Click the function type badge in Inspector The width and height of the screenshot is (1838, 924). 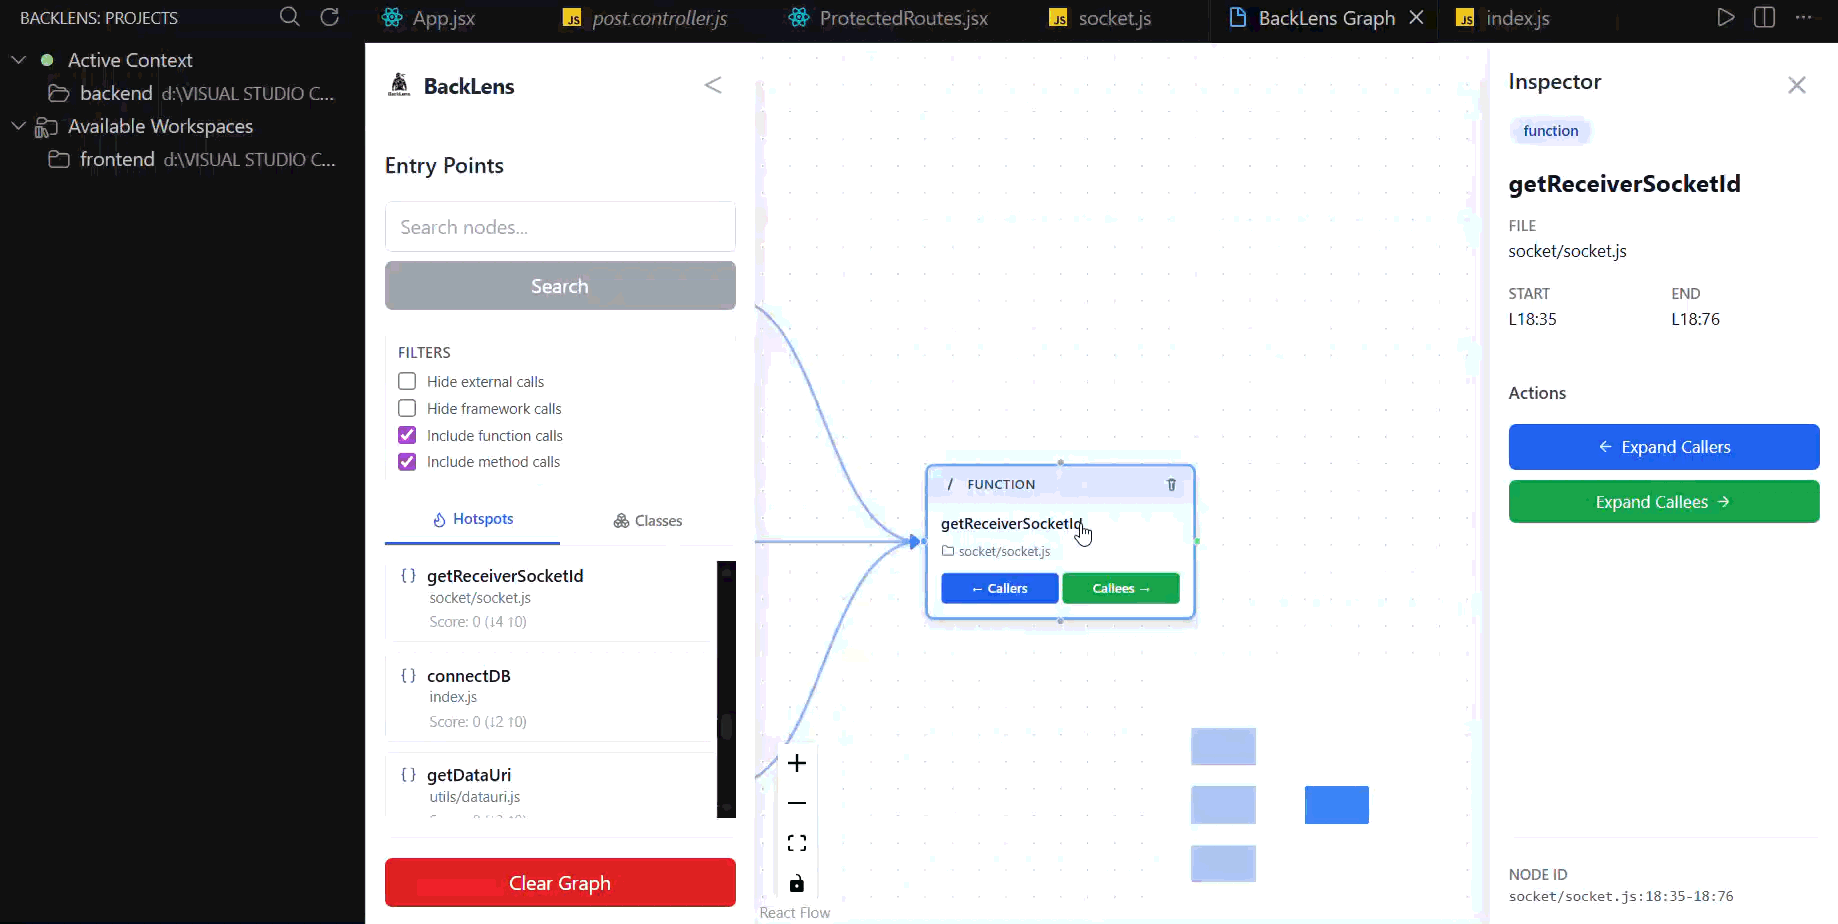point(1551,131)
